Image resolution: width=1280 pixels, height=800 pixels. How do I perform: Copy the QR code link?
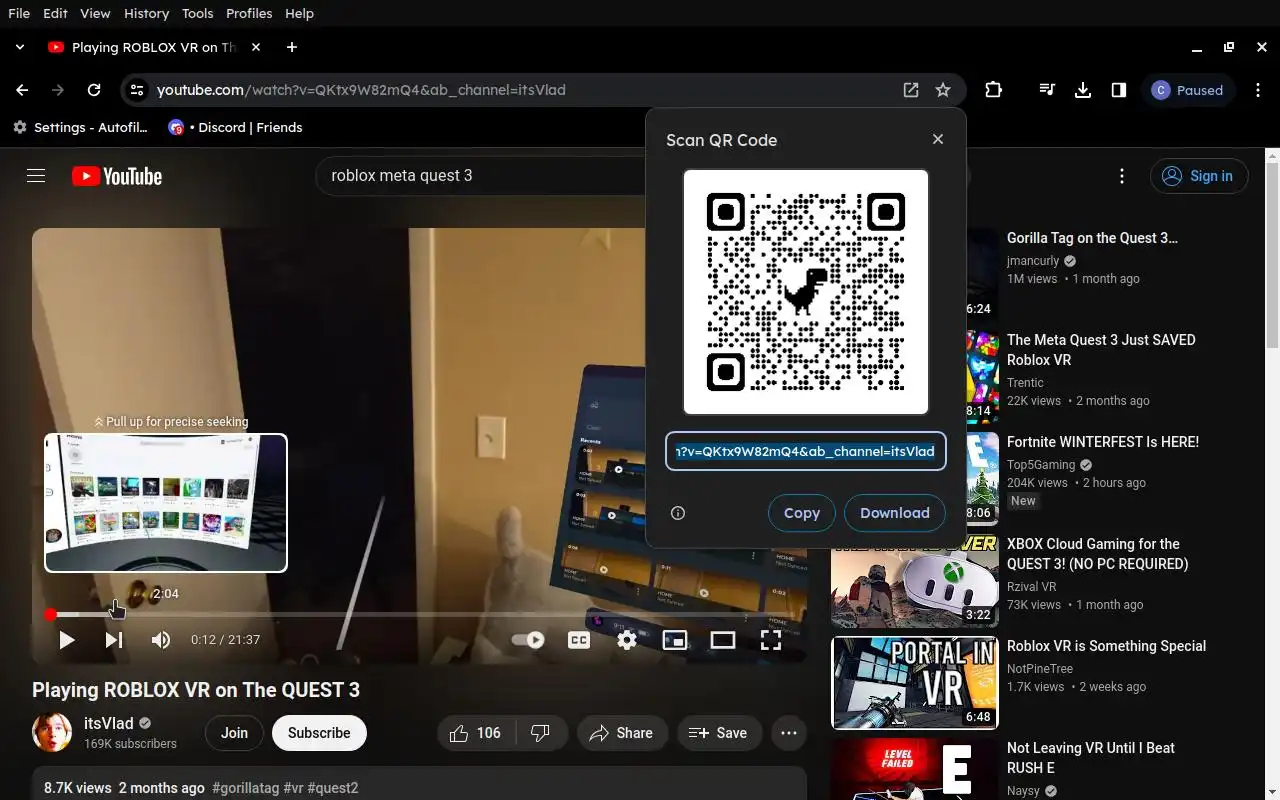[802, 513]
